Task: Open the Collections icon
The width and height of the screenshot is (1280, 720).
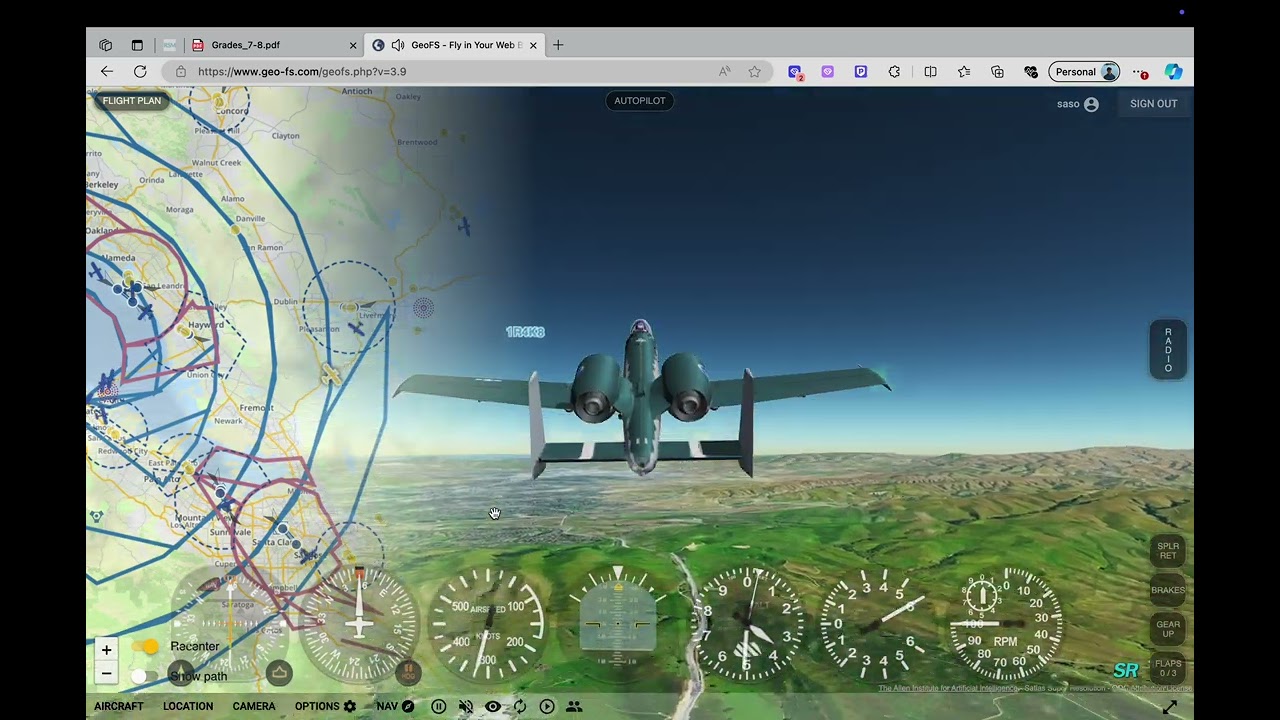Action: [997, 72]
